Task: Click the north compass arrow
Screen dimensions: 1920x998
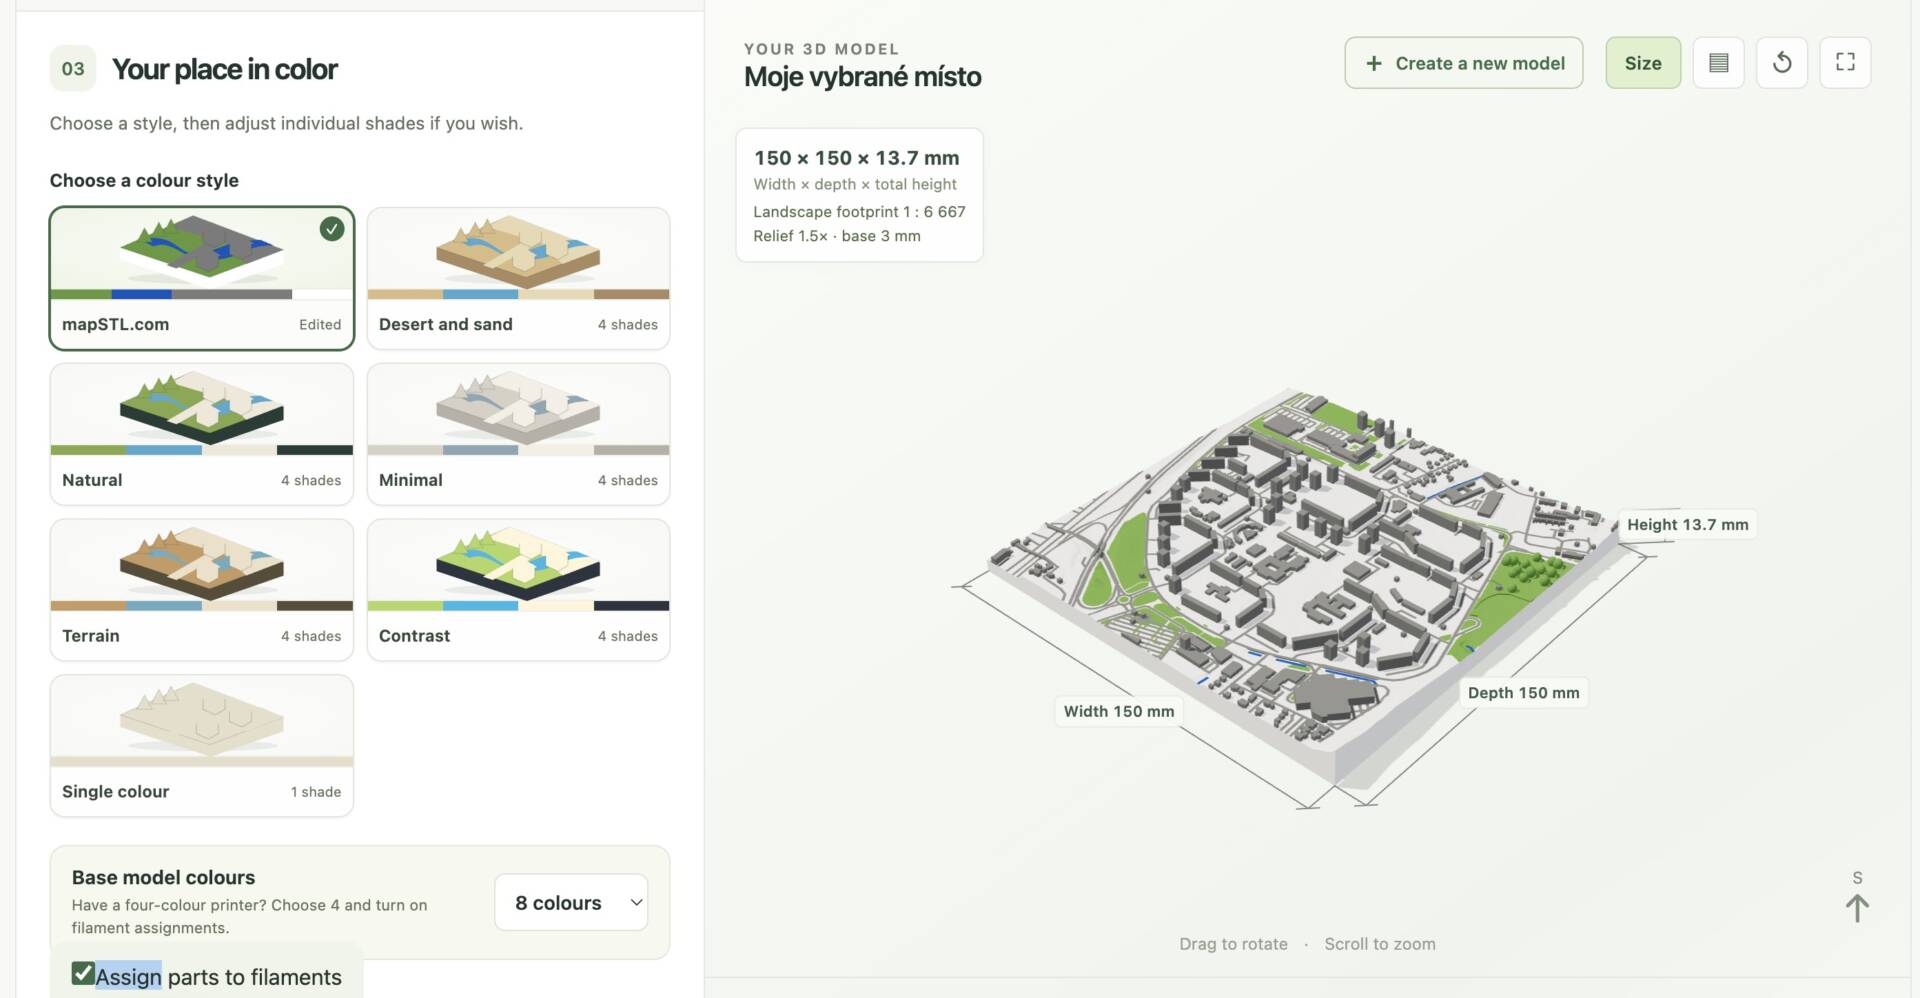Action: pos(1857,908)
